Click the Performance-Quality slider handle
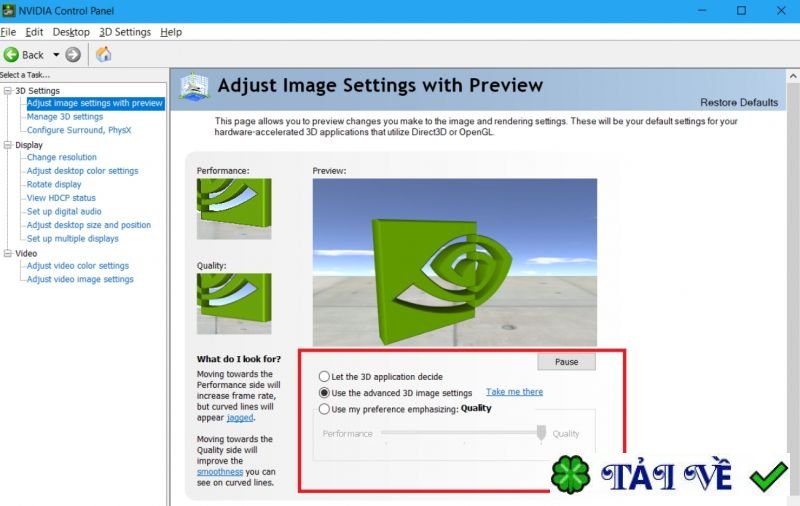 point(541,434)
